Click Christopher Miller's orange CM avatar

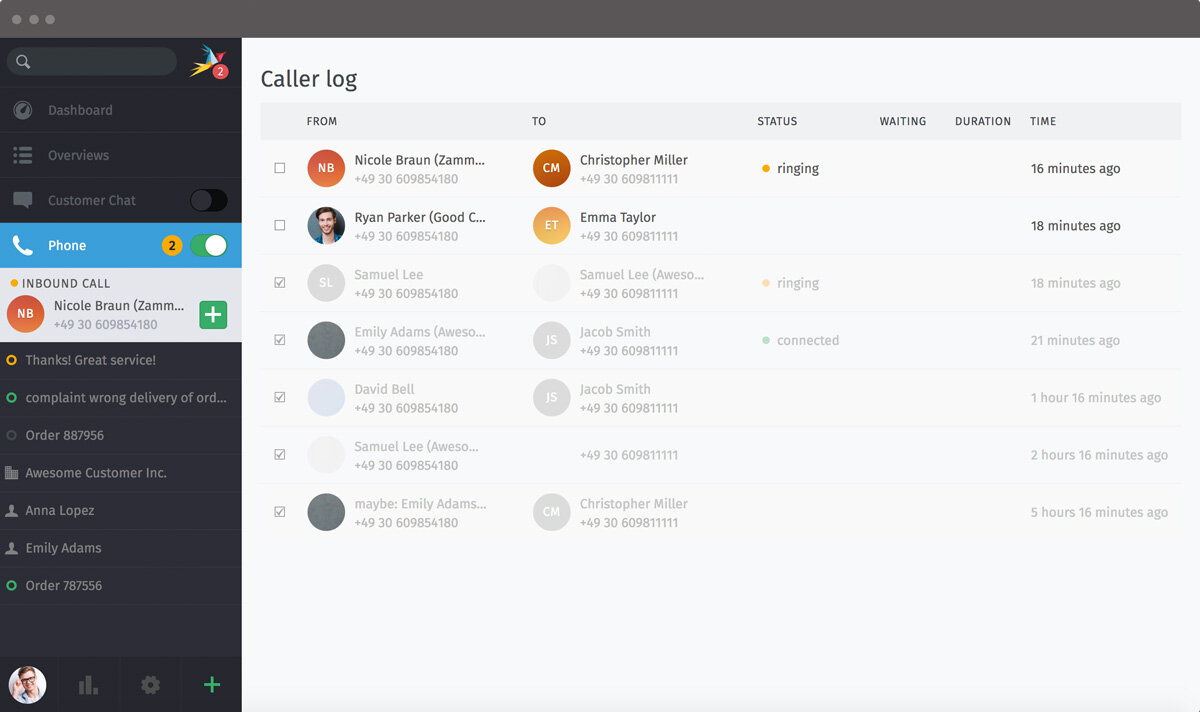point(551,168)
